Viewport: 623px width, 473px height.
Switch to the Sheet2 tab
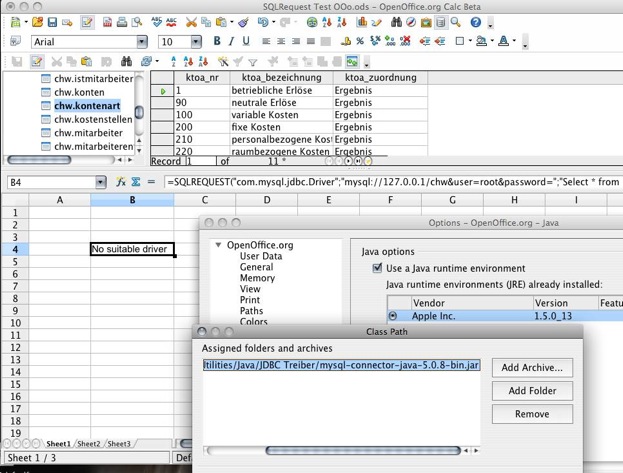[x=89, y=443]
